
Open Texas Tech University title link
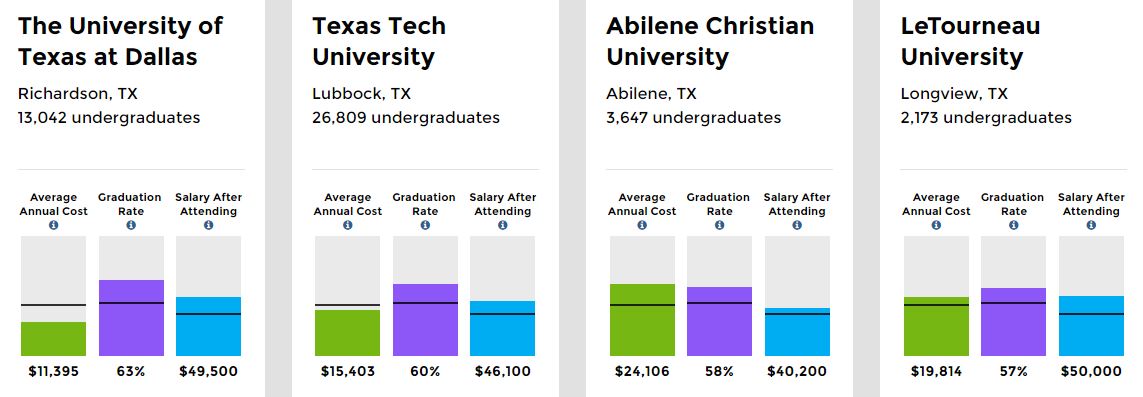[379, 41]
